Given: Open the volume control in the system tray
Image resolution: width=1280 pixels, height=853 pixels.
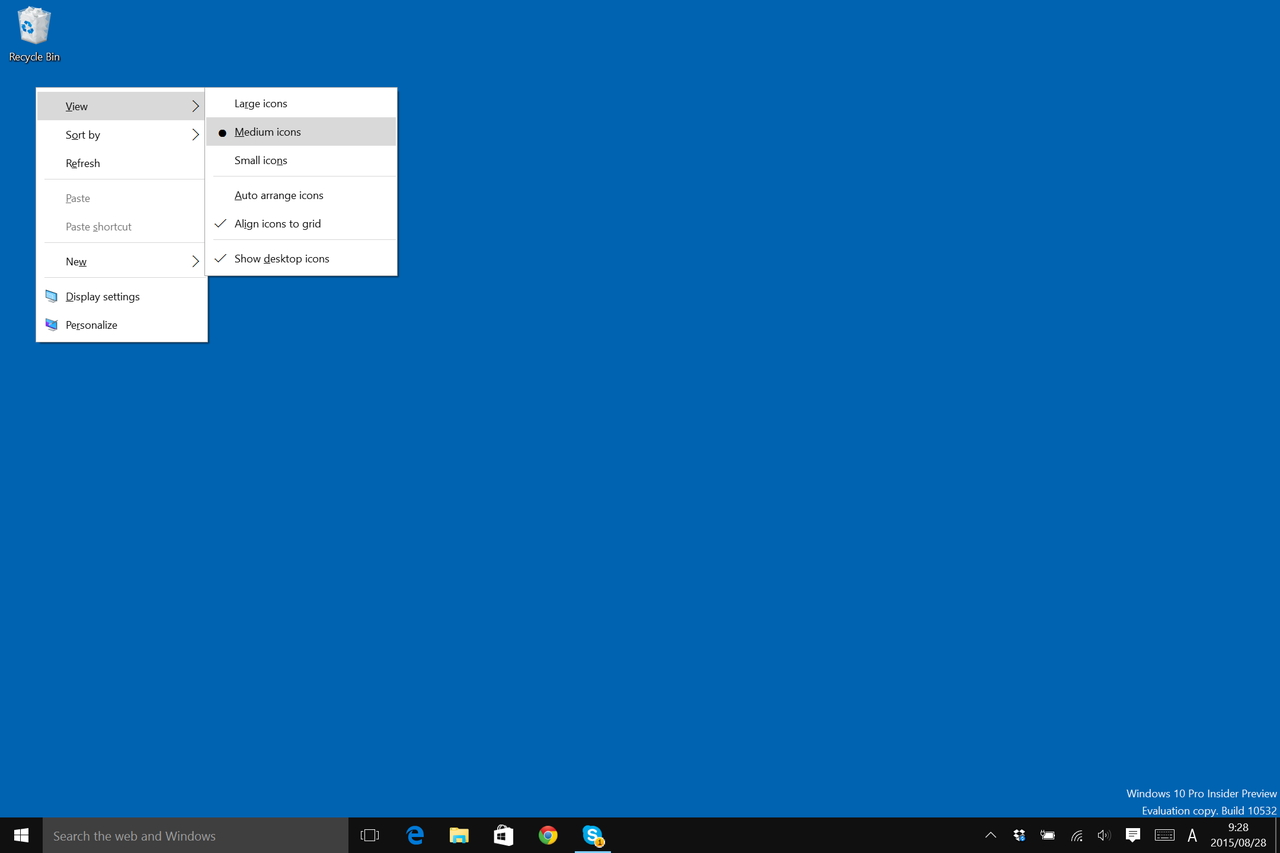Looking at the screenshot, I should pyautogui.click(x=1104, y=835).
